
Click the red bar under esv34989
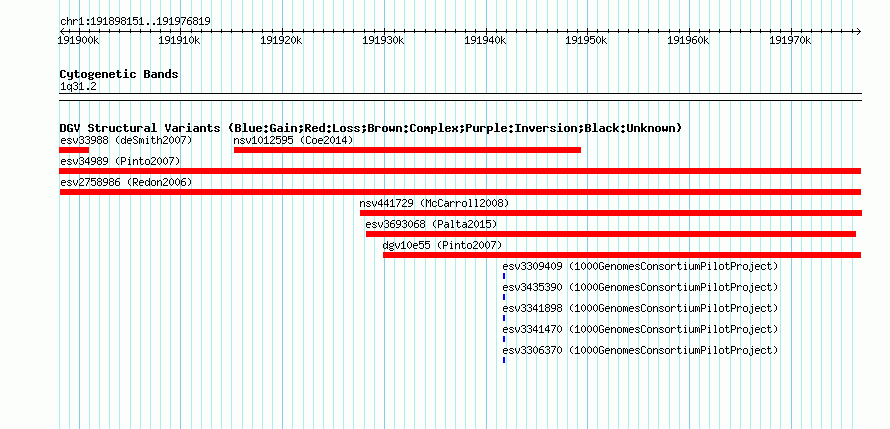(460, 171)
